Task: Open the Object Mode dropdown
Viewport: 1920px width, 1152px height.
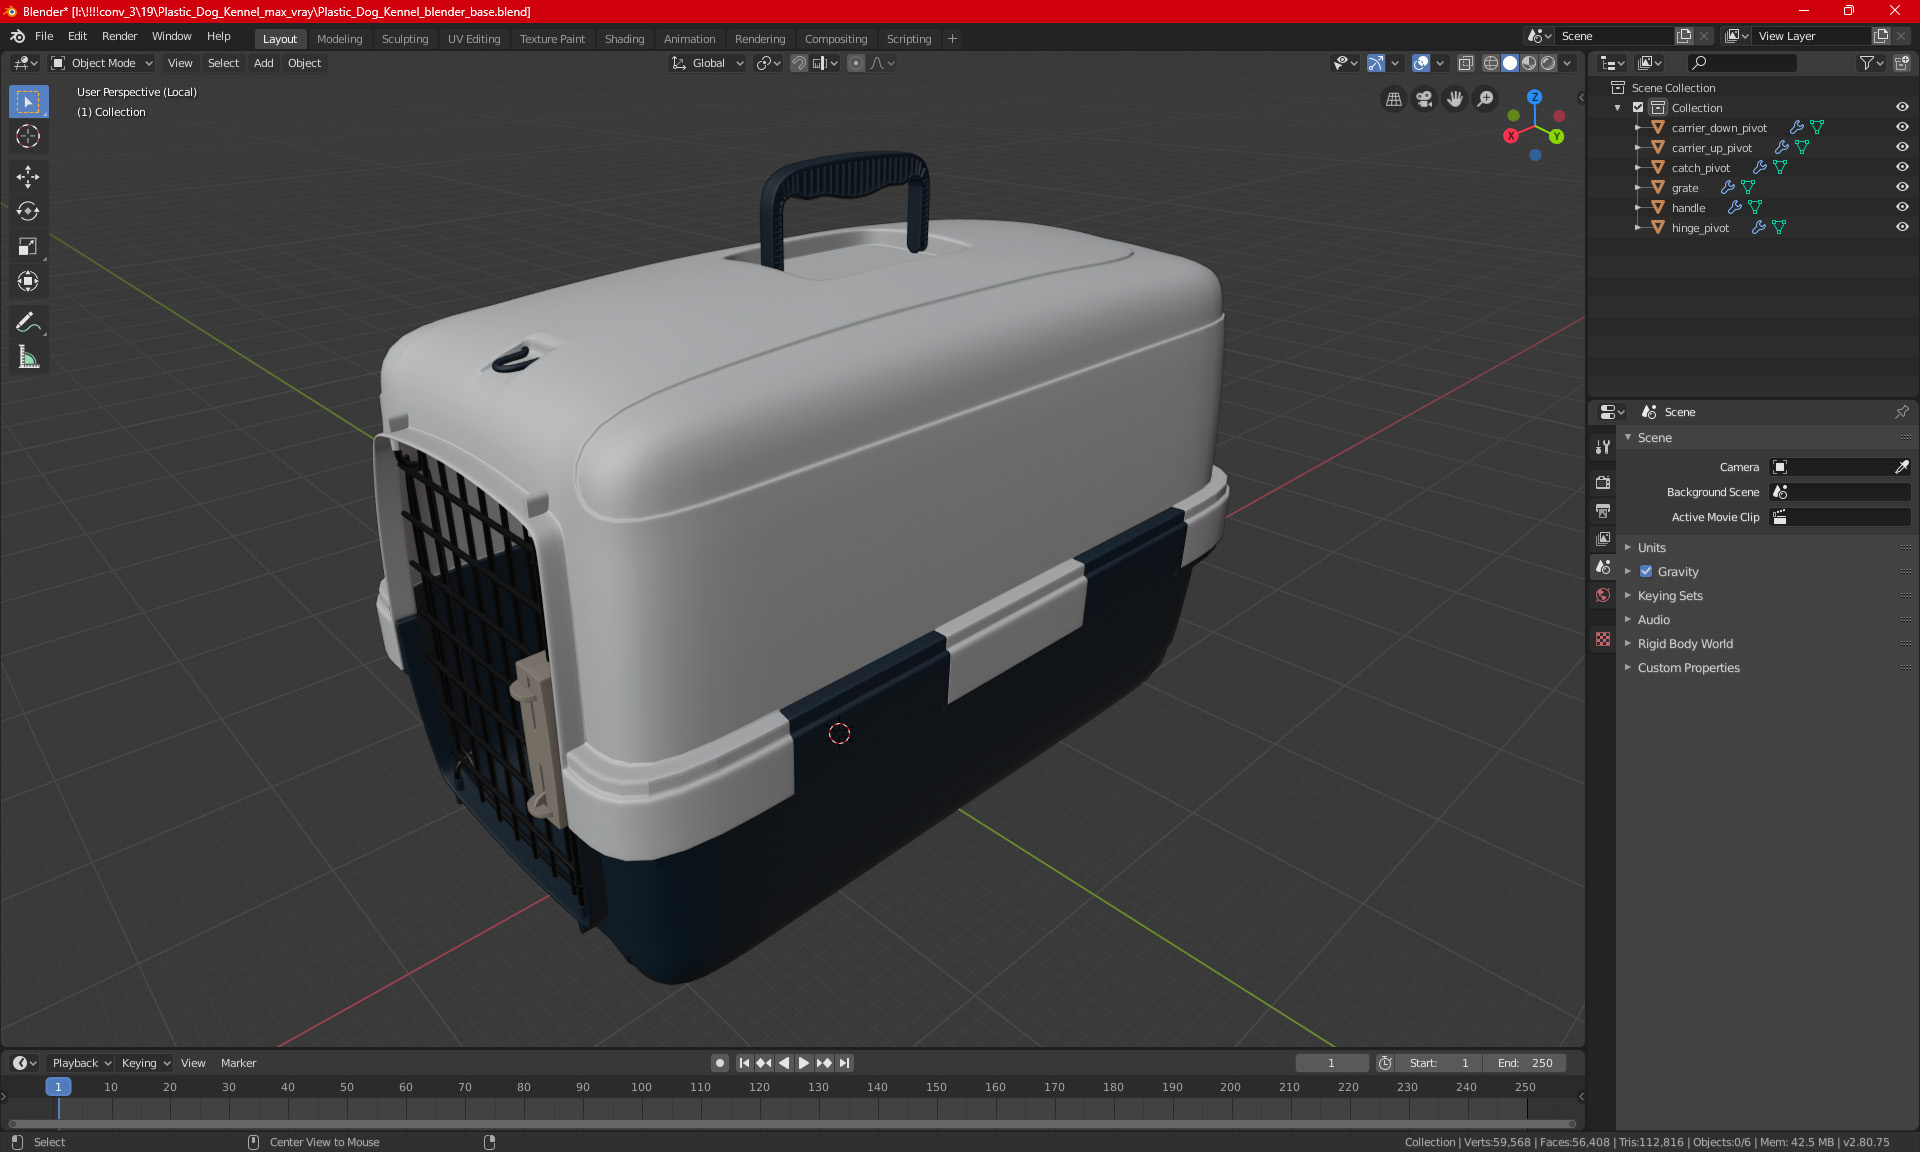Action: [x=102, y=63]
